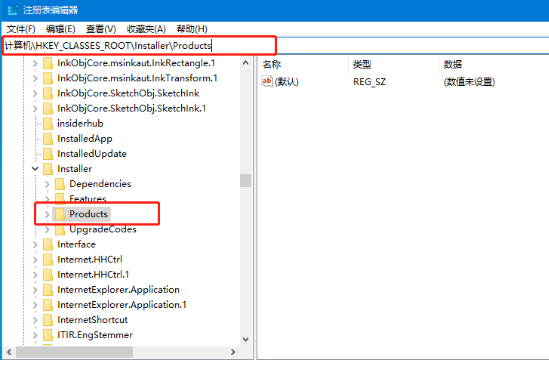Image resolution: width=549 pixels, height=366 pixels.
Task: Select the InstalledApp key label
Action: pos(85,139)
